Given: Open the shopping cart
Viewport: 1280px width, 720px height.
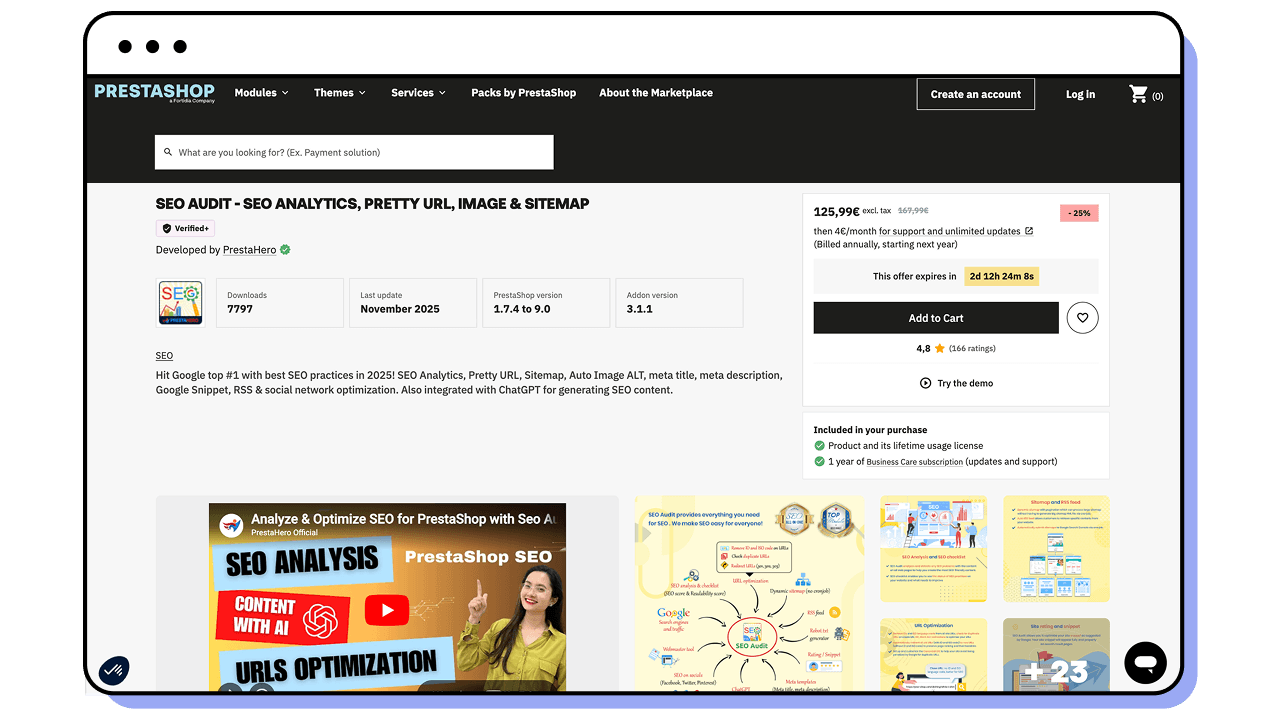Looking at the screenshot, I should (x=1139, y=93).
